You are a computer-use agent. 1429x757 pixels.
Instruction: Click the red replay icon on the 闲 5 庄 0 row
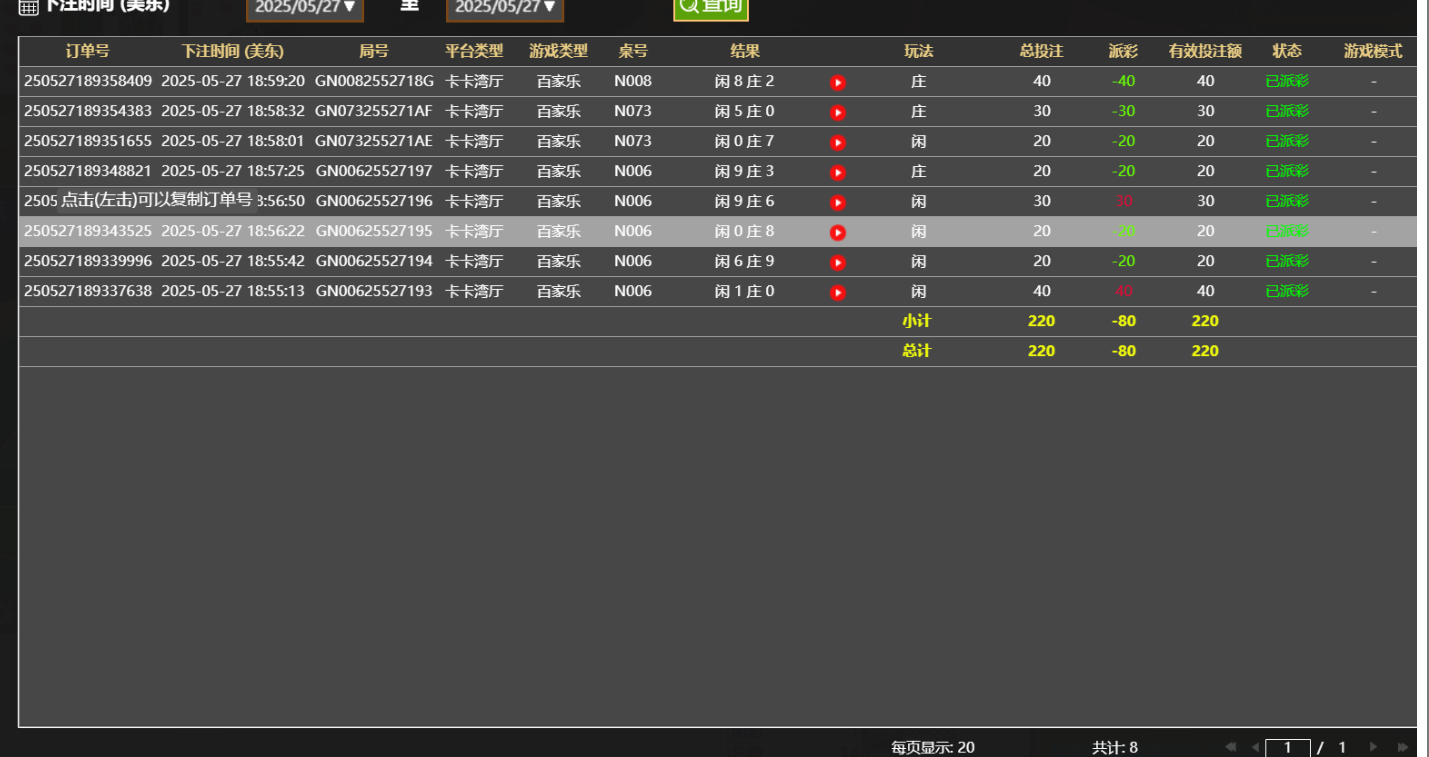point(837,111)
